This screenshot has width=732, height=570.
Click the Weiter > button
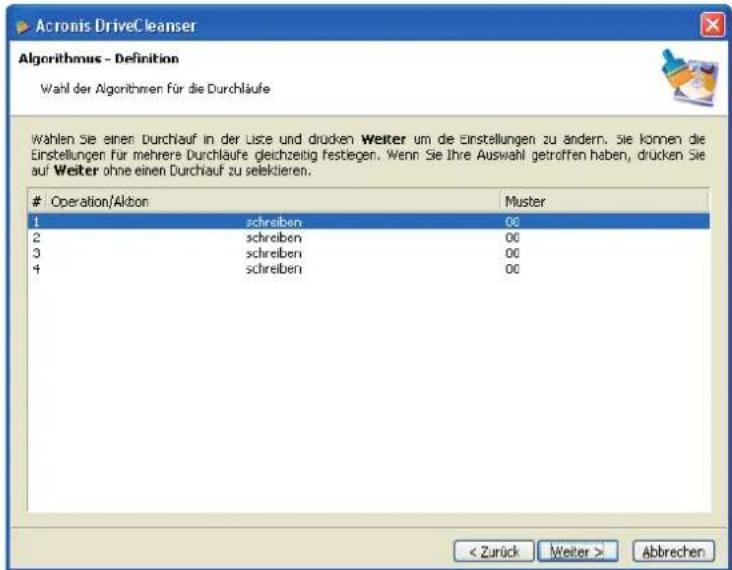[577, 552]
